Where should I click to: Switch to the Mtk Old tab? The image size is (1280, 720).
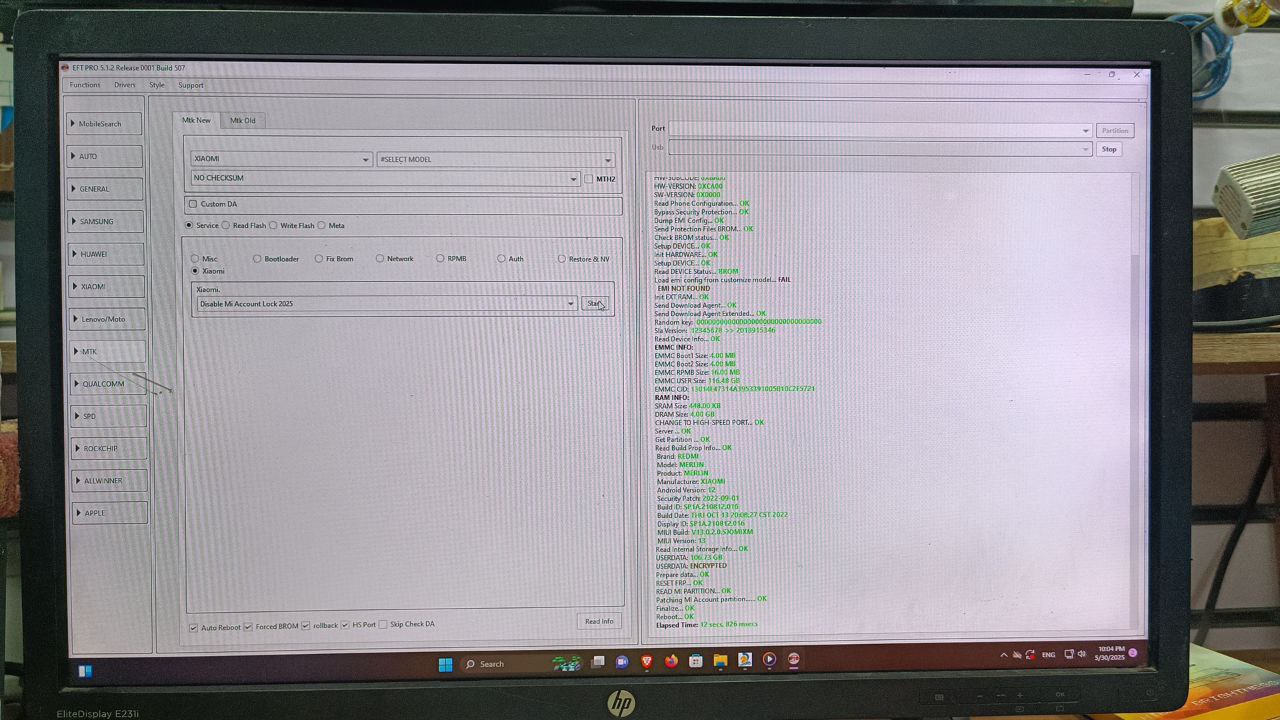point(243,121)
